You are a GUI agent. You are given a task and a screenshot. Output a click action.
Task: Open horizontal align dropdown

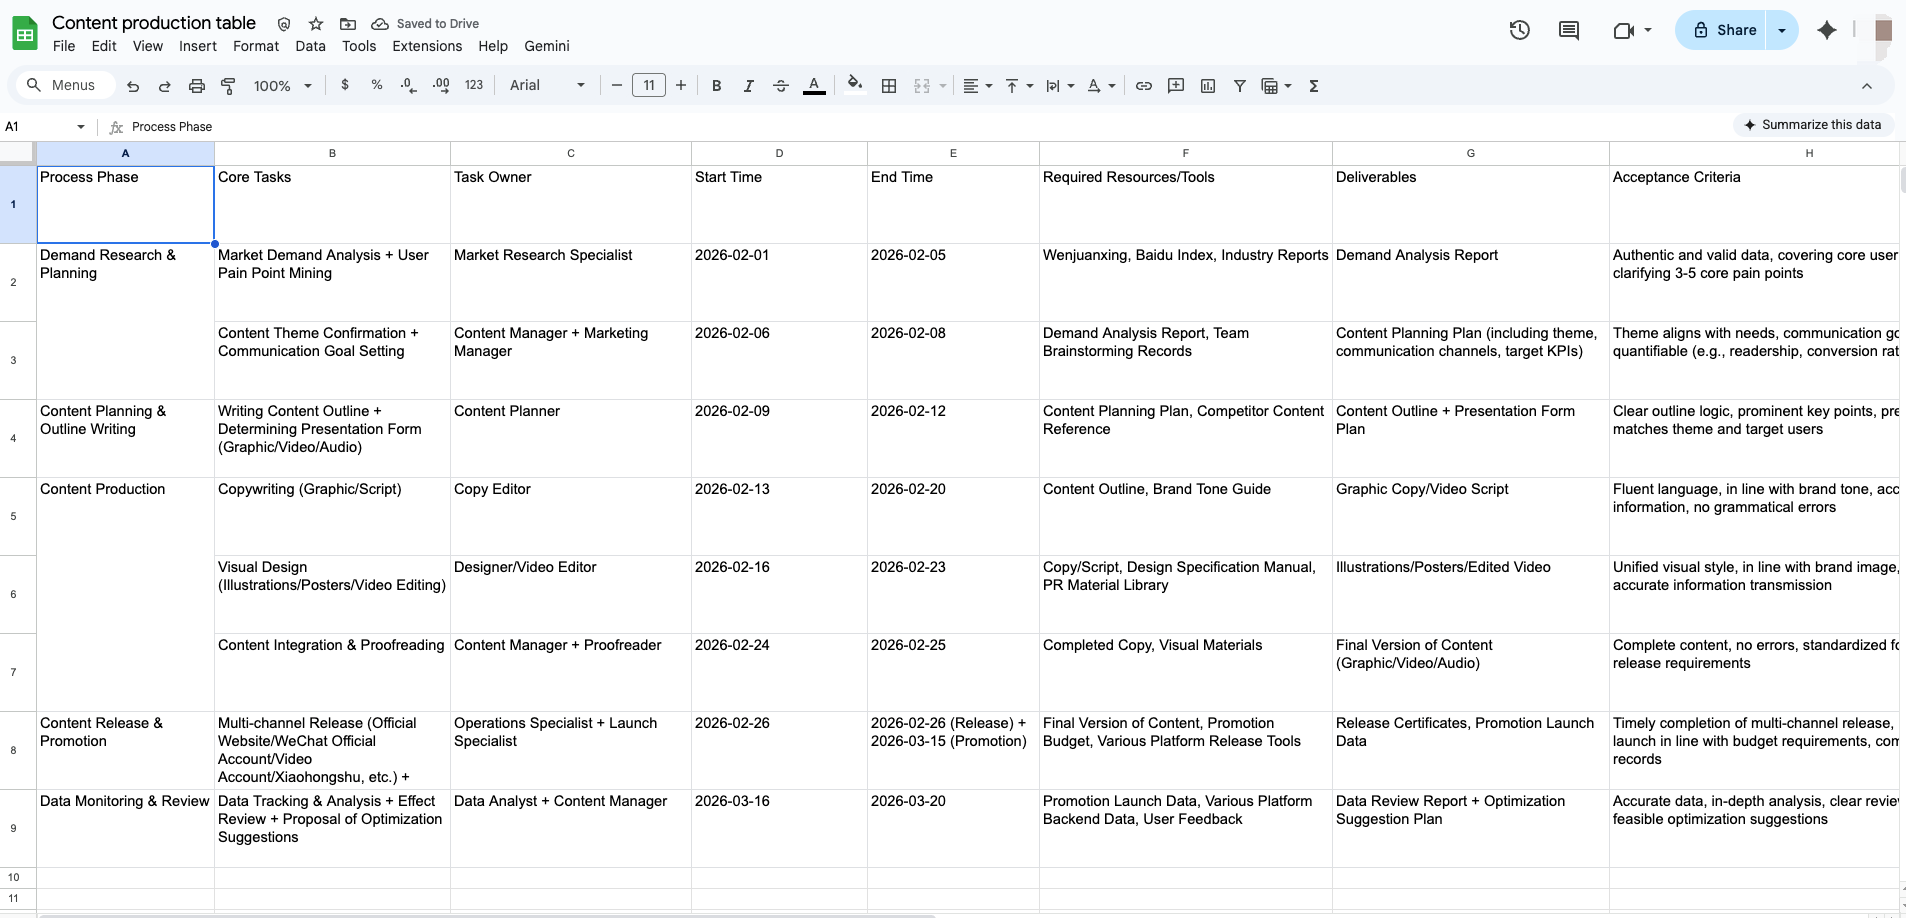pos(977,86)
